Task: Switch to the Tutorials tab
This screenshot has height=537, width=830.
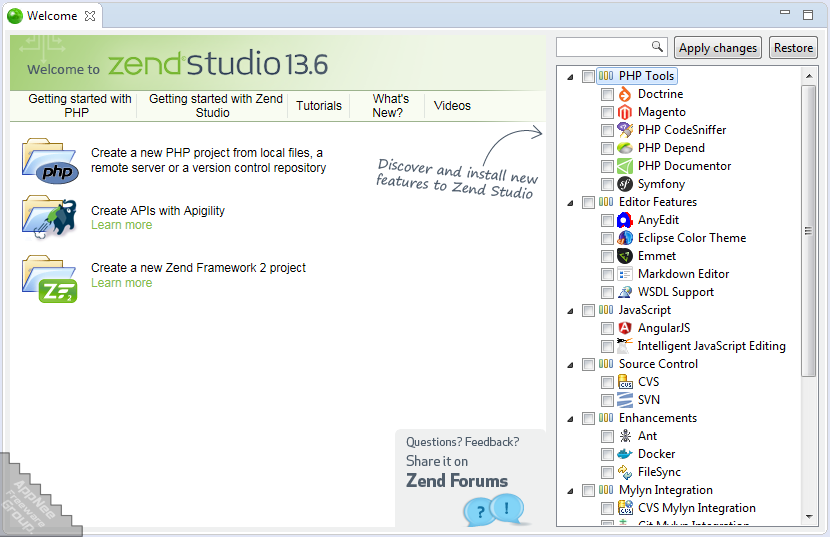Action: pyautogui.click(x=319, y=105)
